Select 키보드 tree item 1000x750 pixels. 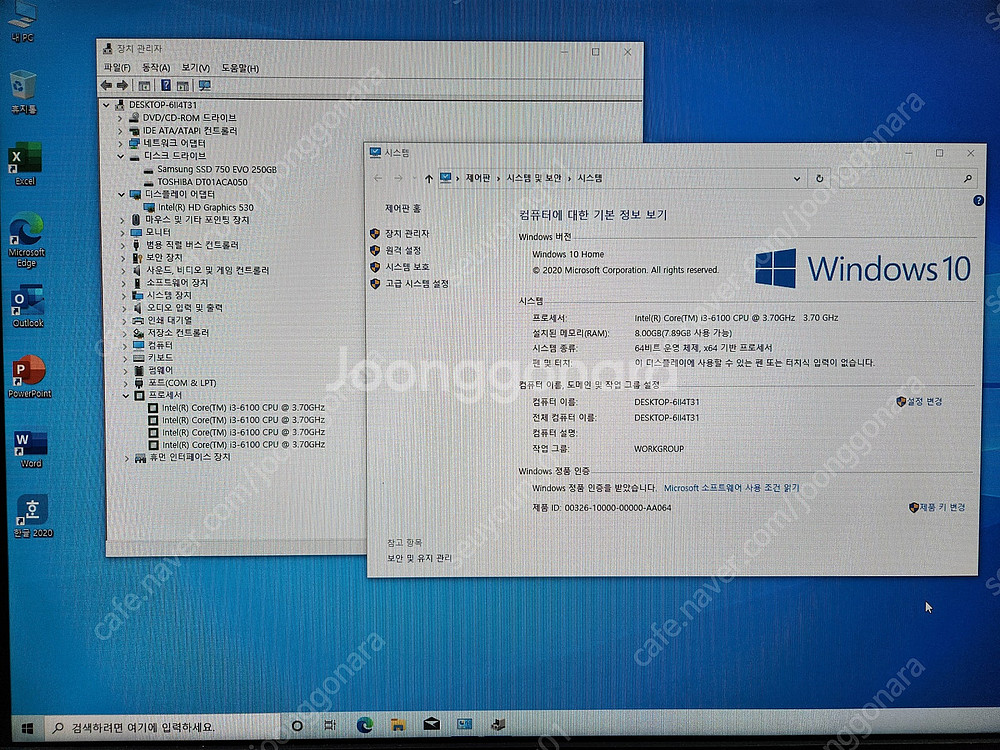(x=161, y=358)
